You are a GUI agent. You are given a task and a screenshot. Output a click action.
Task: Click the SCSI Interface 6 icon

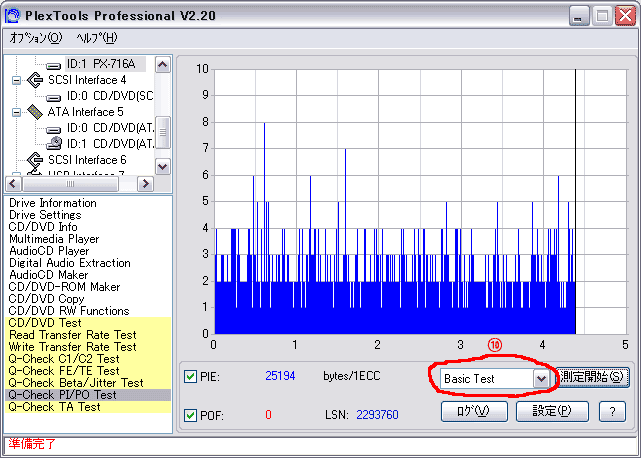(x=35, y=159)
